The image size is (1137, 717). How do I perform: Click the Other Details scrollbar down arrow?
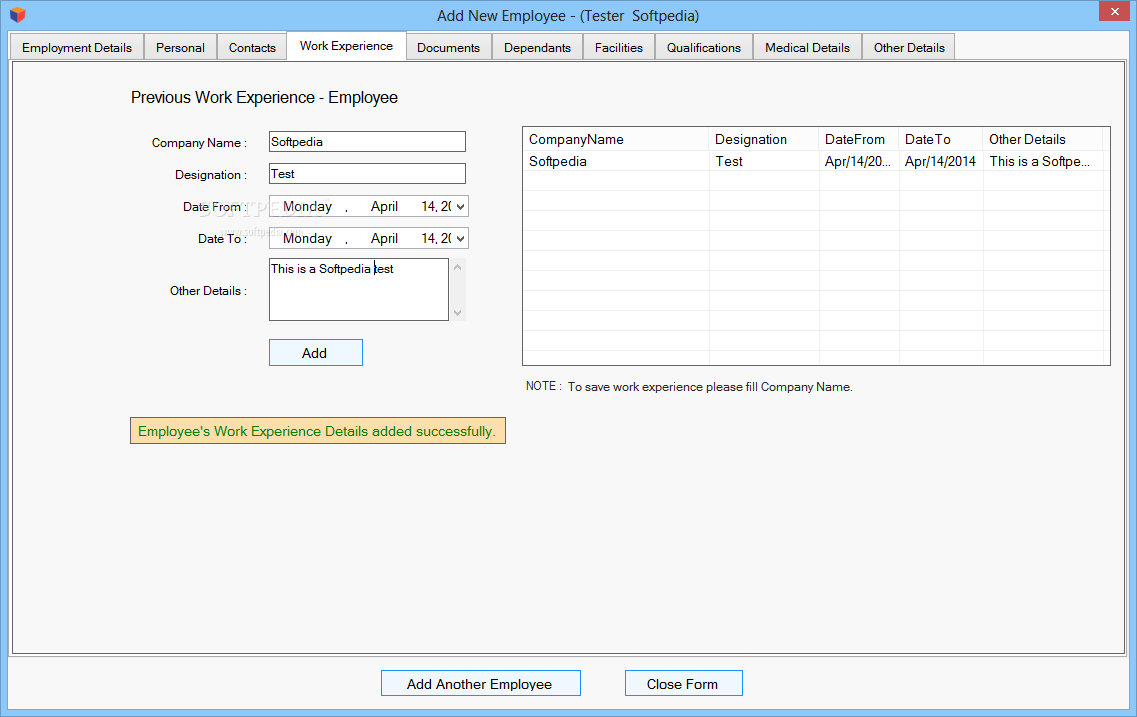[458, 312]
